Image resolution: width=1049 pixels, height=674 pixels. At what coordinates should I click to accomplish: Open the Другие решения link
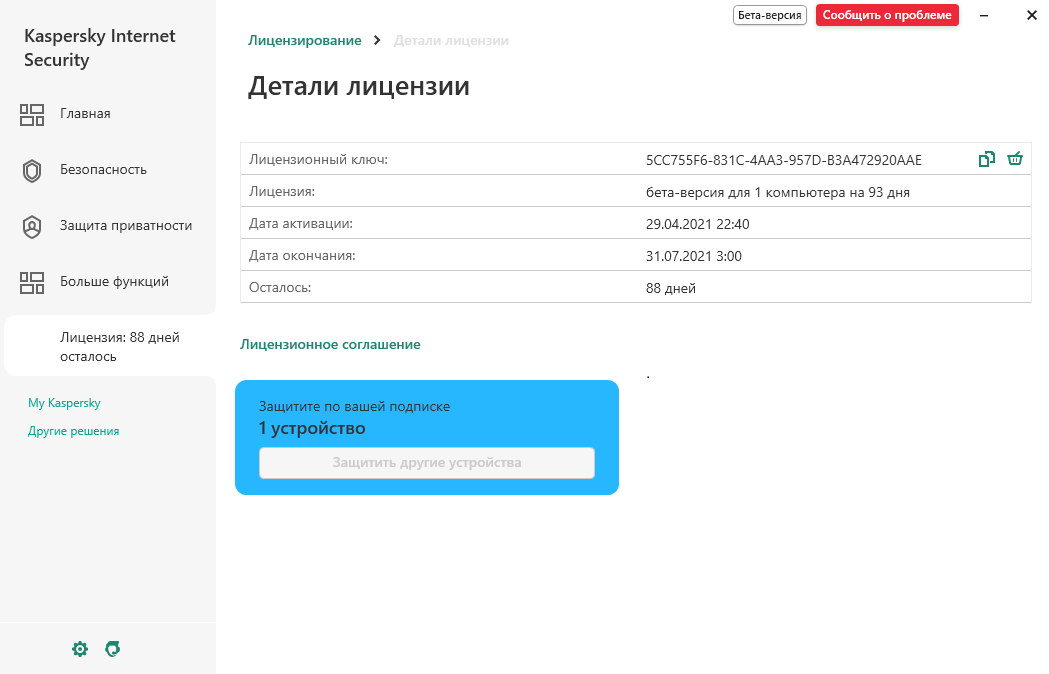[74, 431]
